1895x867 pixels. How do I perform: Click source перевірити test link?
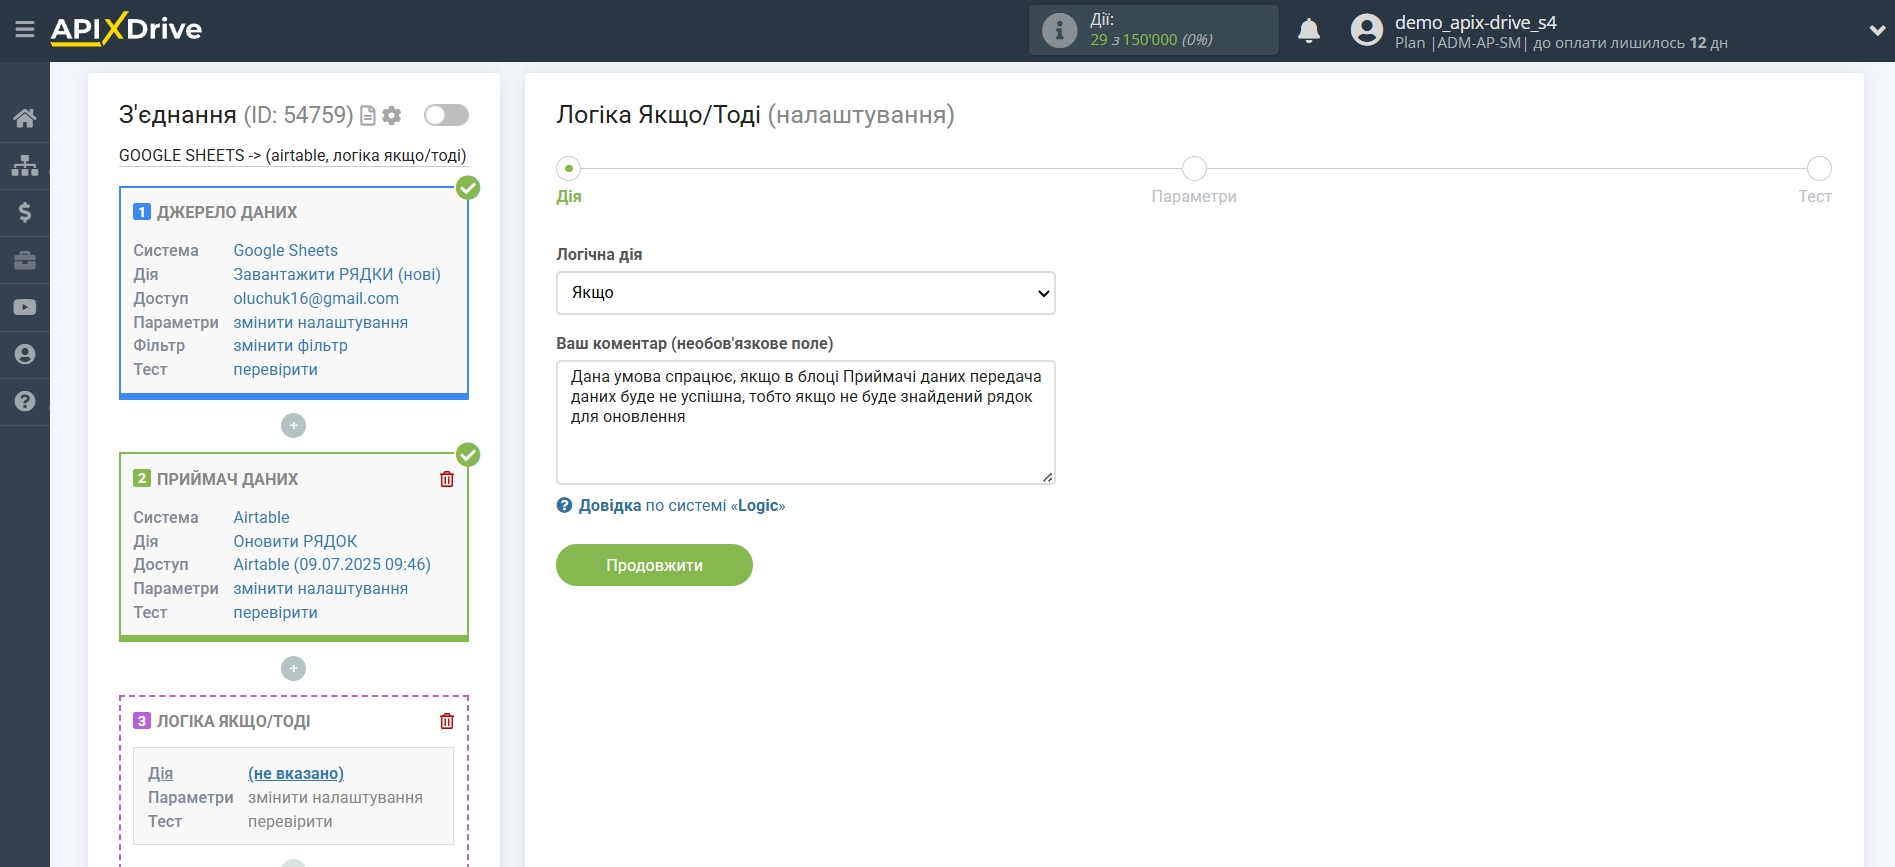coord(275,370)
